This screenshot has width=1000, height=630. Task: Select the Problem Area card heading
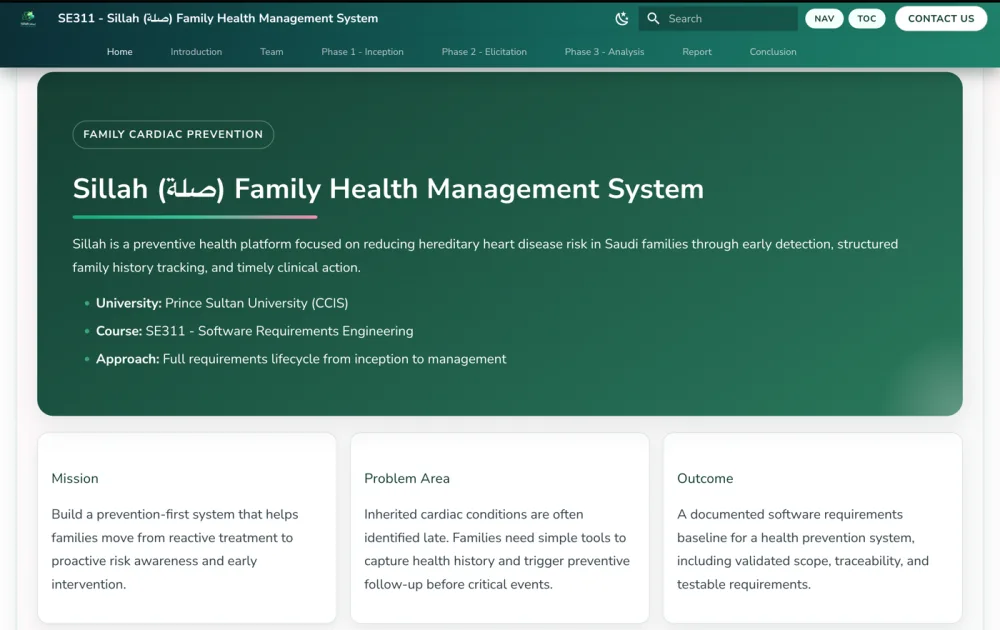[407, 479]
